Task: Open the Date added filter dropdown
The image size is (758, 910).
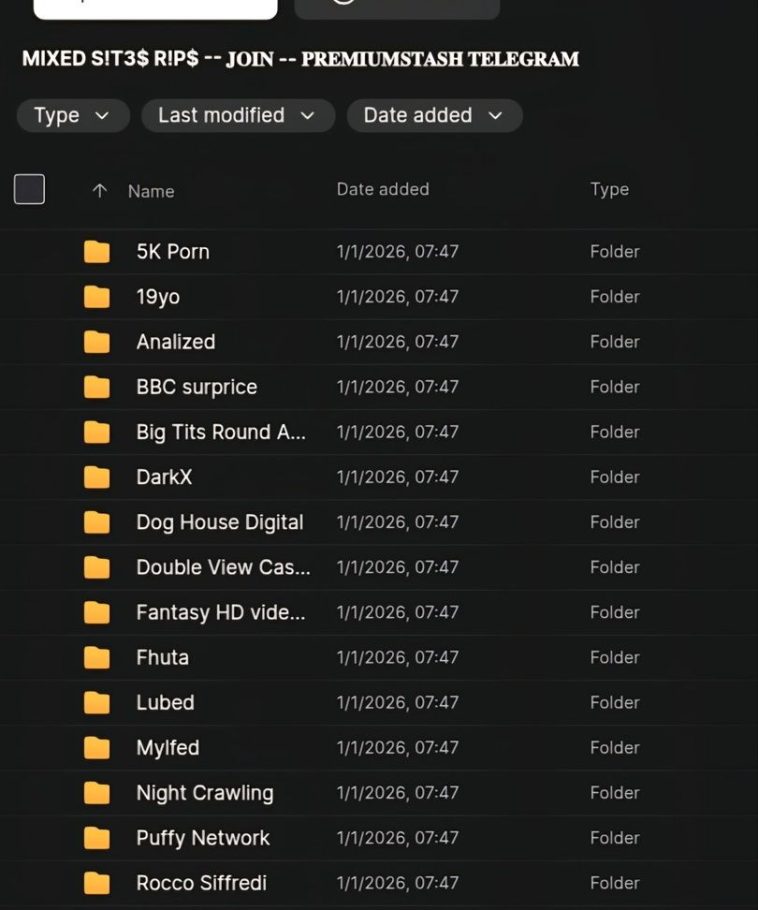Action: pos(434,115)
